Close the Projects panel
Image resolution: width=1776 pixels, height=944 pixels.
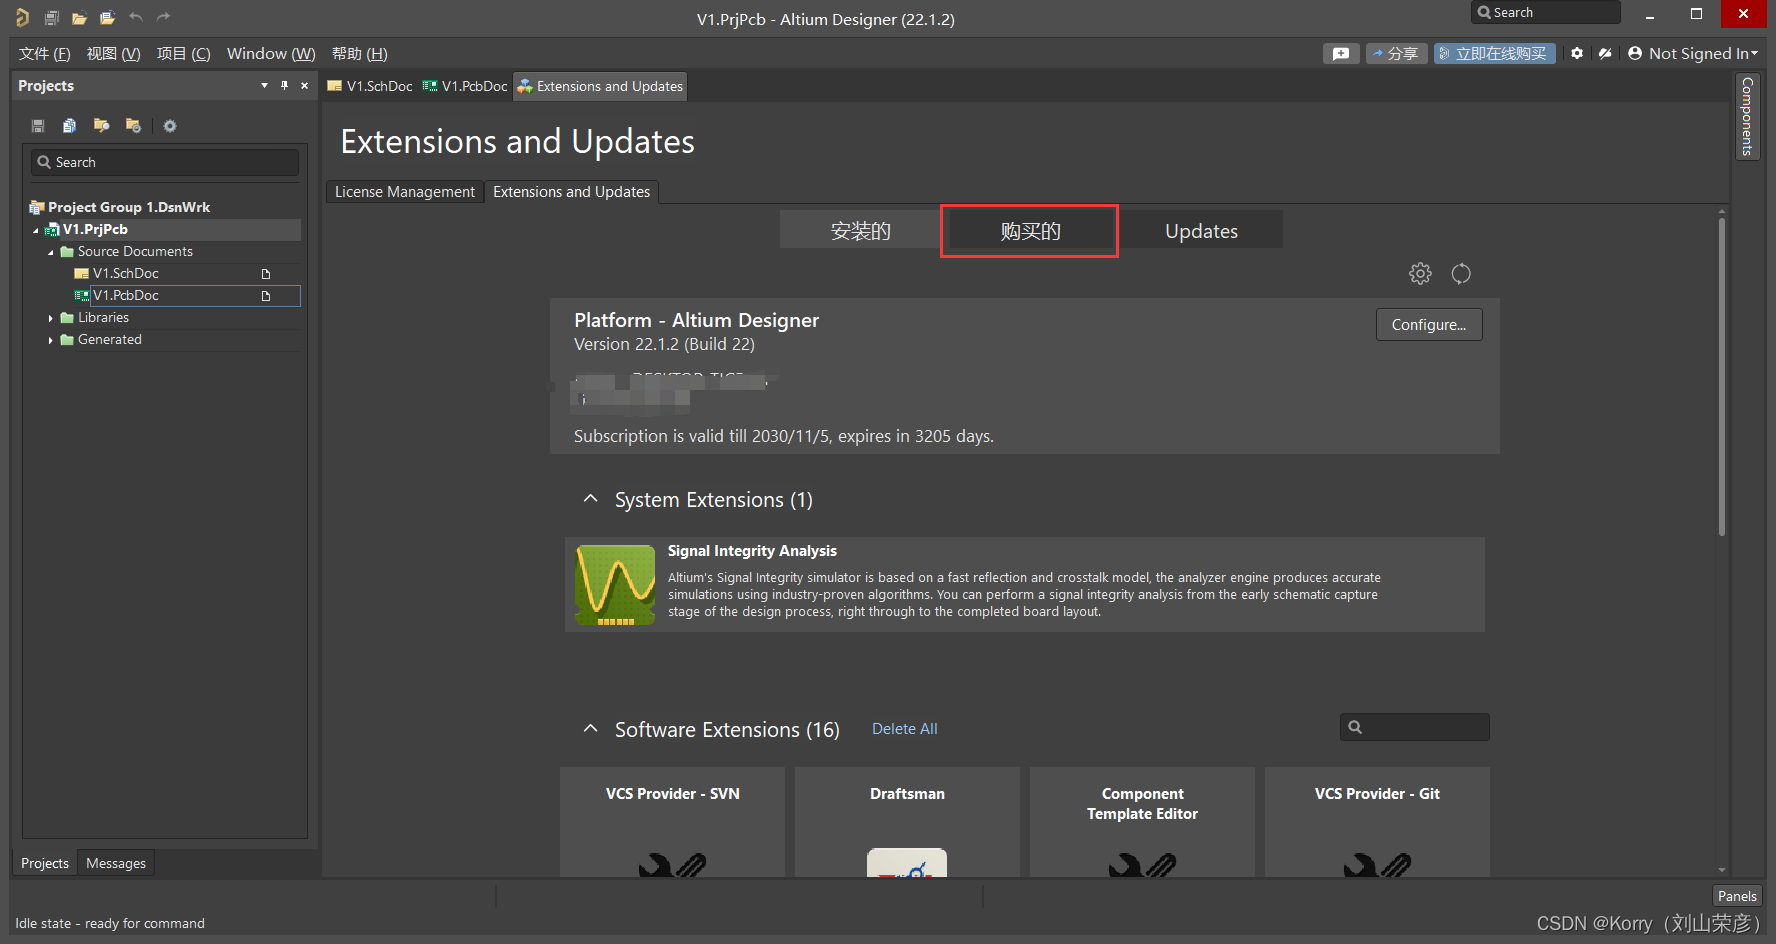click(305, 86)
